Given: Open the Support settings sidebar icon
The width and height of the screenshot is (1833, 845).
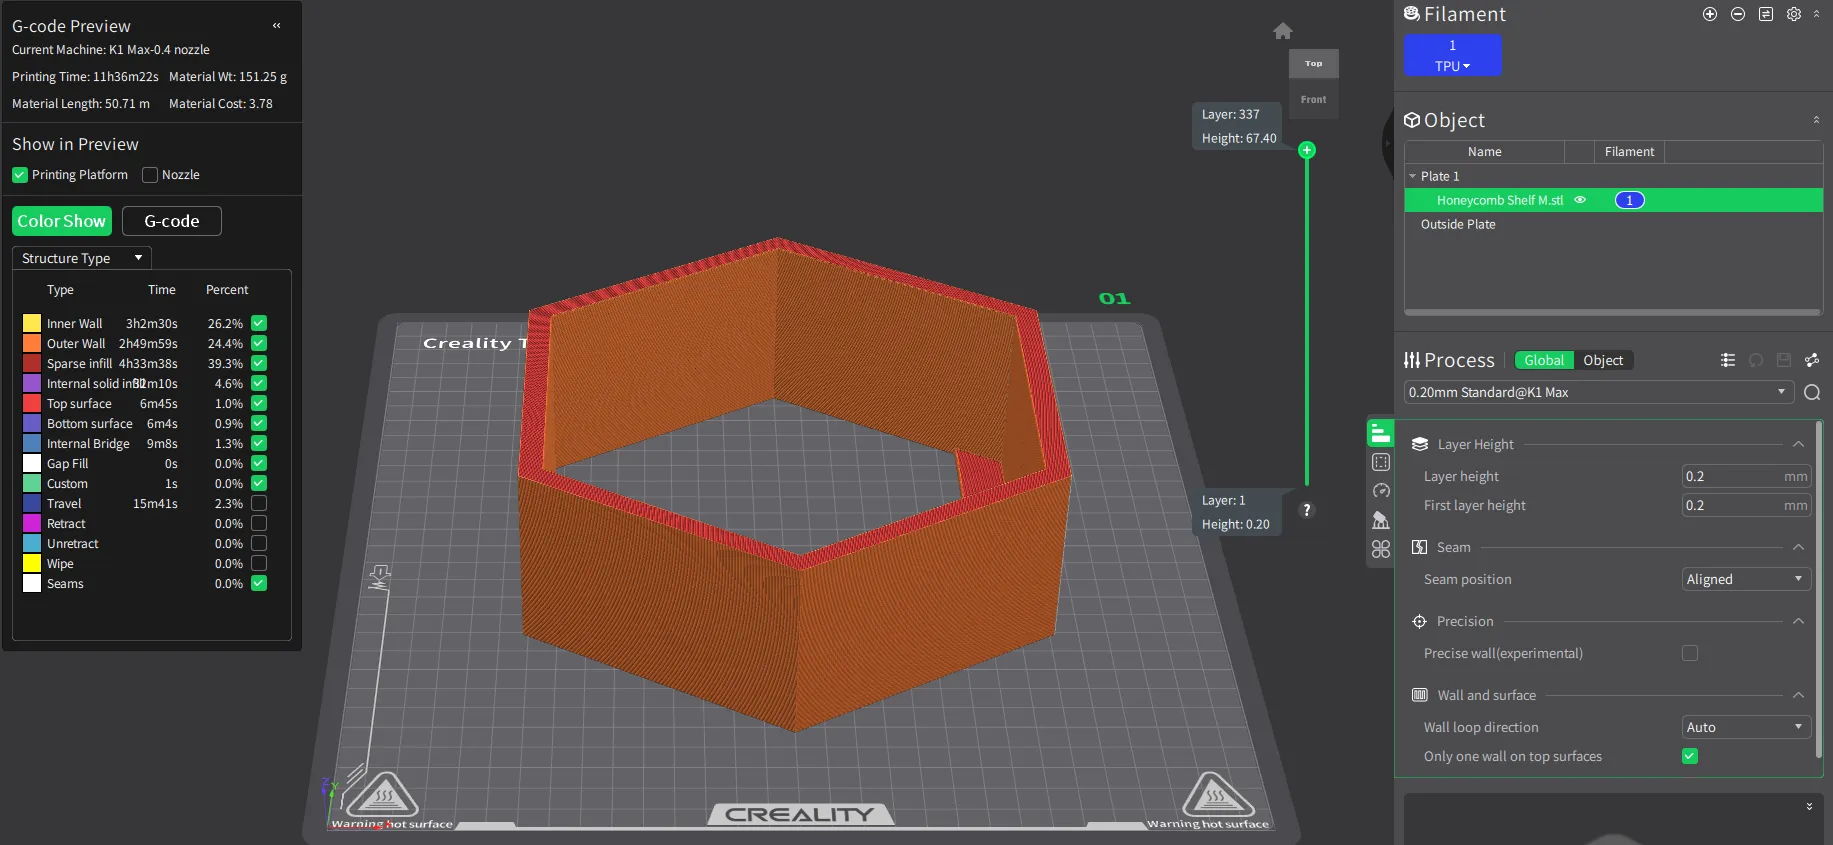Looking at the screenshot, I should [1381, 520].
